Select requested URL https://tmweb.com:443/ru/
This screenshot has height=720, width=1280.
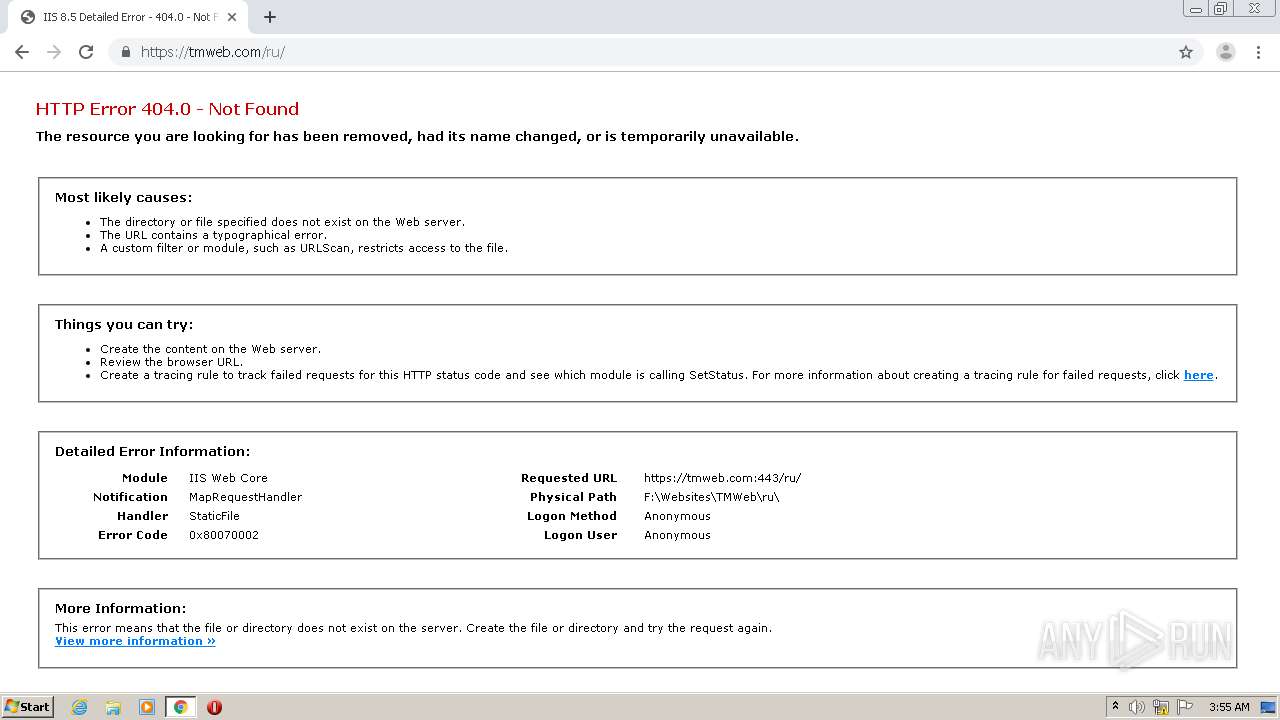[x=722, y=478]
